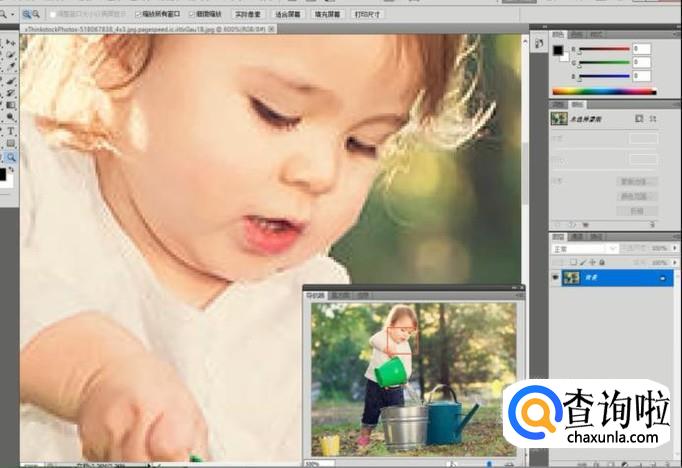Click the zoom-out magnifier in options bar
The width and height of the screenshot is (682, 468).
tap(36, 15)
